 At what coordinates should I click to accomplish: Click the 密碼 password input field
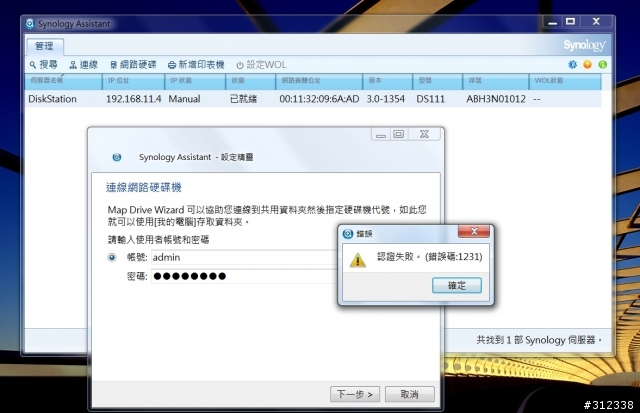(x=244, y=277)
